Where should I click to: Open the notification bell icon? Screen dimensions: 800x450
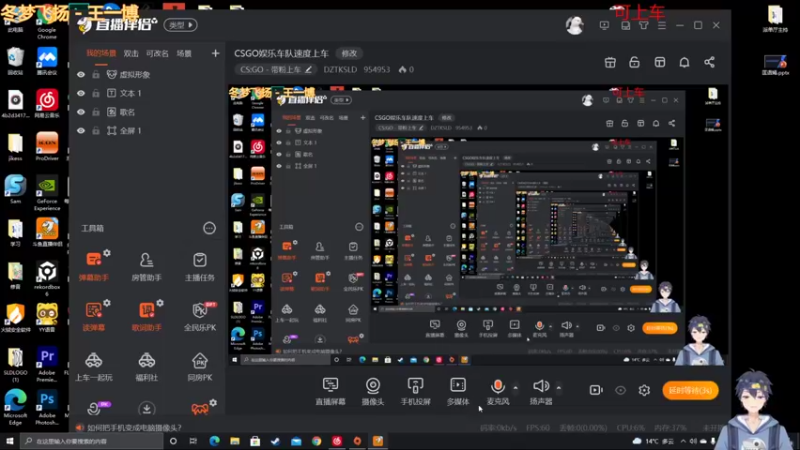click(x=684, y=62)
